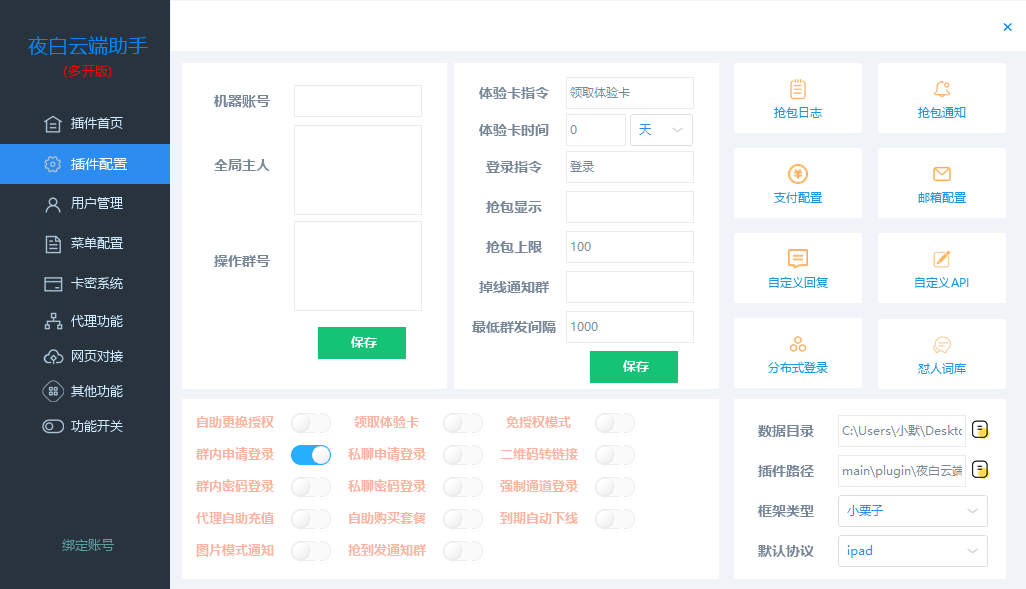Image resolution: width=1026 pixels, height=589 pixels.
Task: Expand the 框架类型 dropdown showing 小栗子
Action: (x=912, y=511)
